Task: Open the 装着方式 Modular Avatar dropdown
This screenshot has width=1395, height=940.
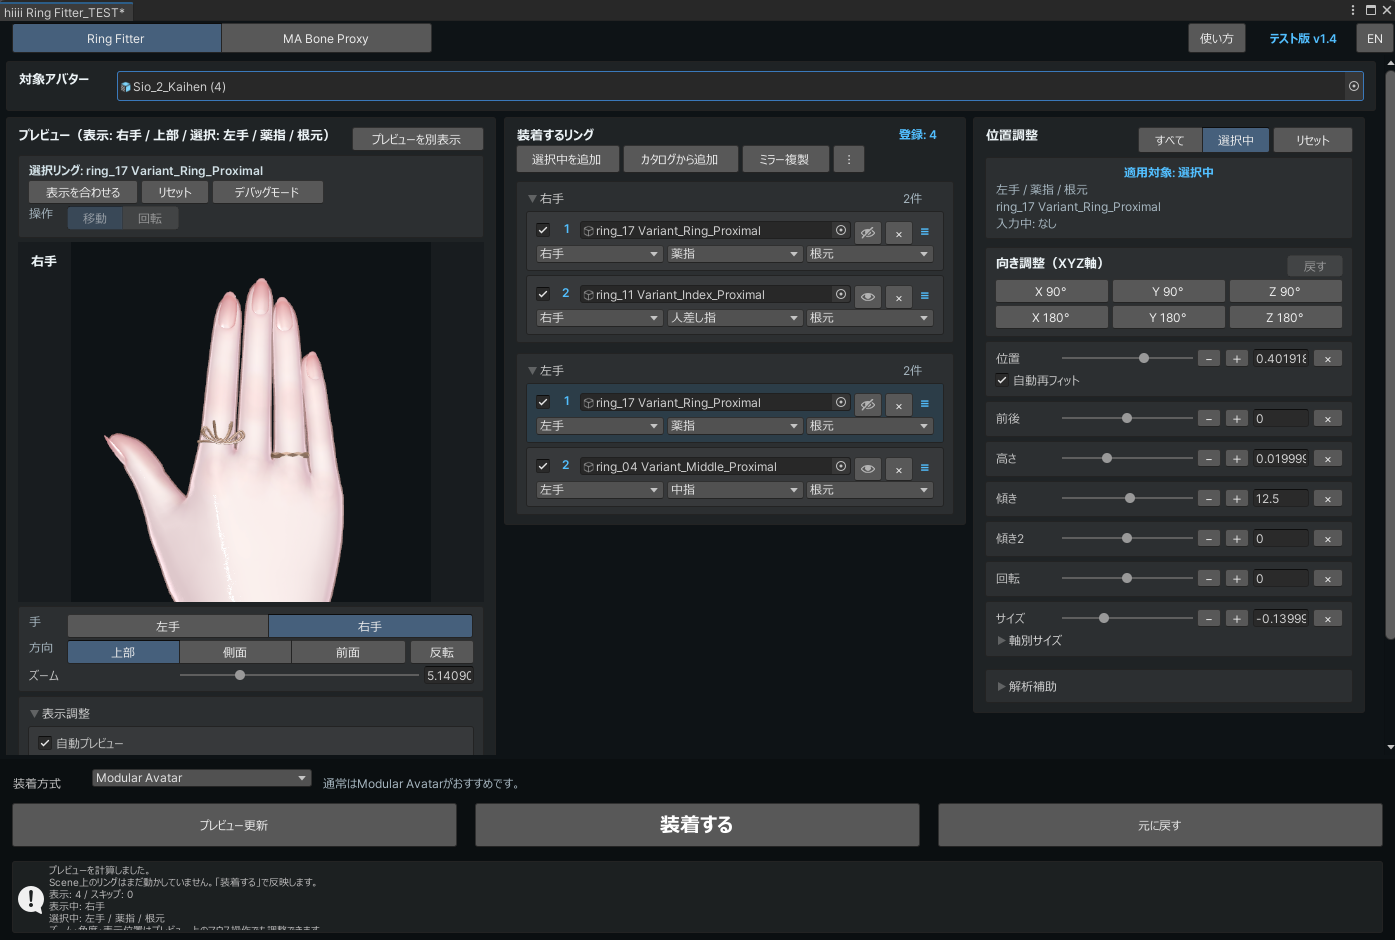Action: 202,778
